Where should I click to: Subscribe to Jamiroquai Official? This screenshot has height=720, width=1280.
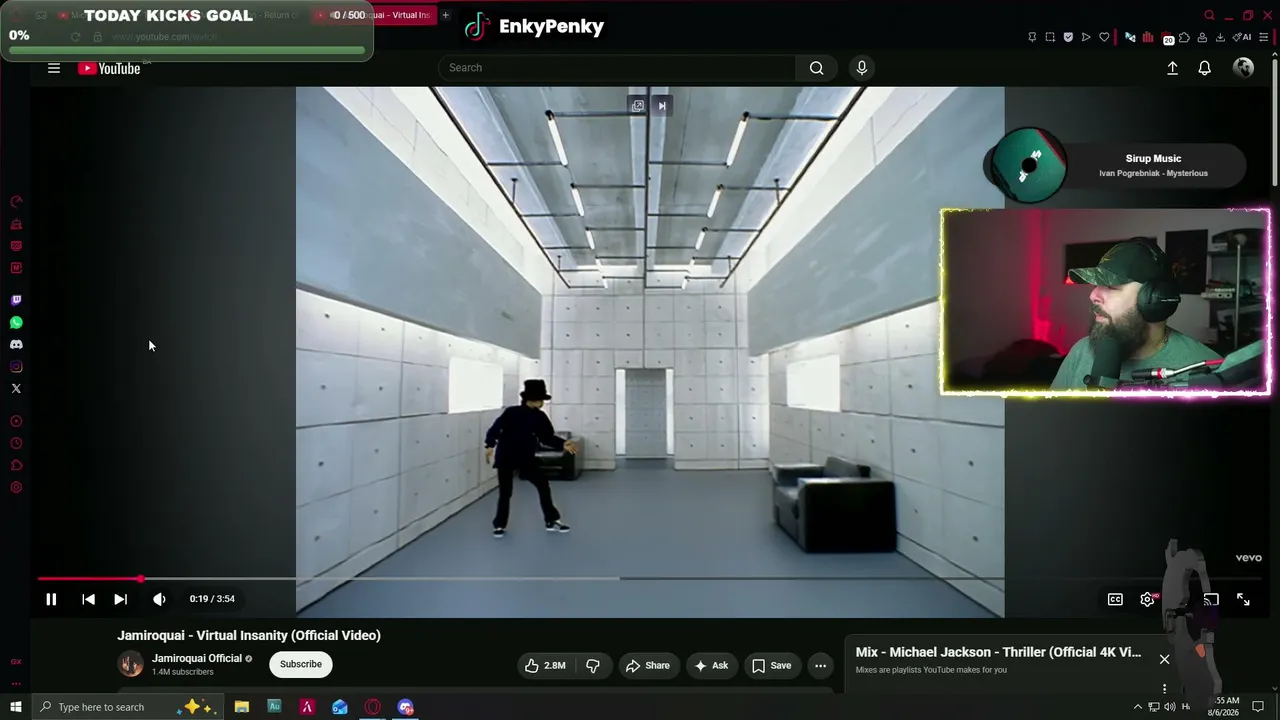[301, 664]
